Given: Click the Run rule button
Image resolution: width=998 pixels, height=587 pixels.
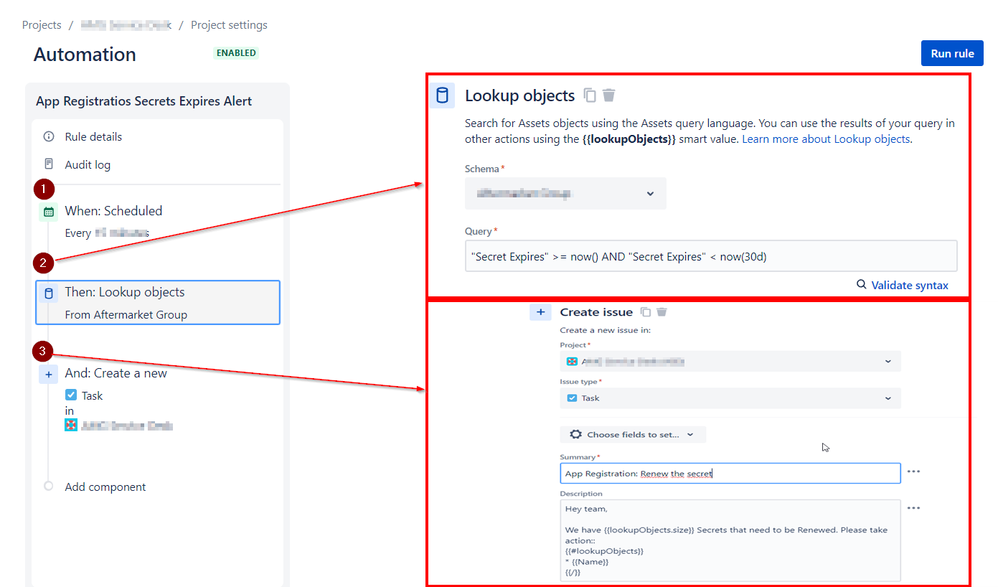Looking at the screenshot, I should pyautogui.click(x=952, y=53).
